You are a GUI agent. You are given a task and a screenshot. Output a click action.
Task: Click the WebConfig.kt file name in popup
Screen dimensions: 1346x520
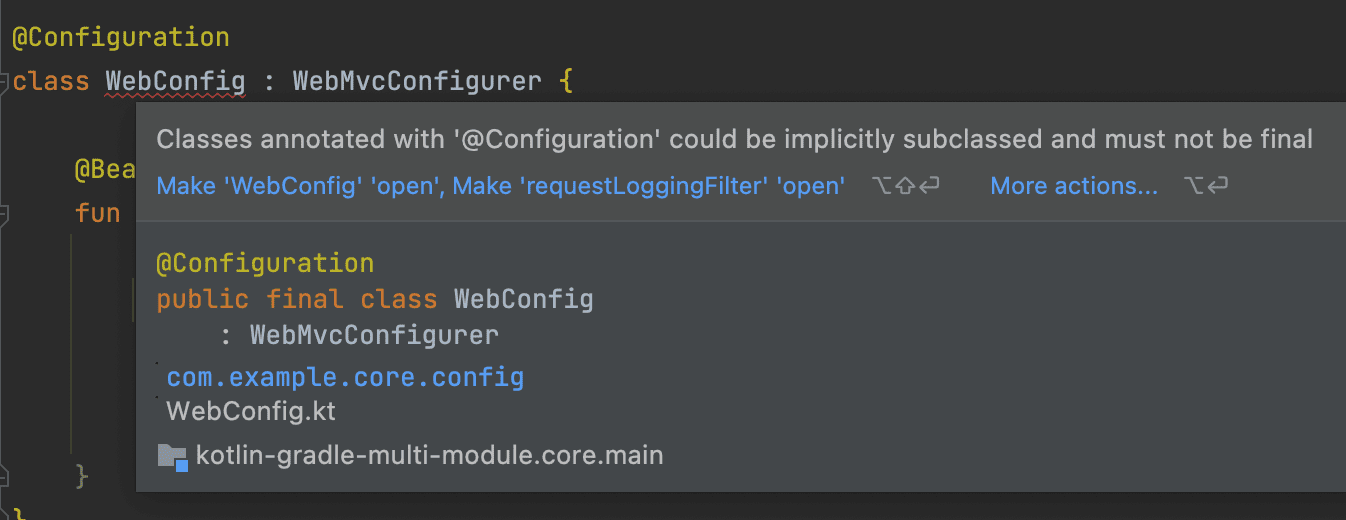(x=251, y=411)
